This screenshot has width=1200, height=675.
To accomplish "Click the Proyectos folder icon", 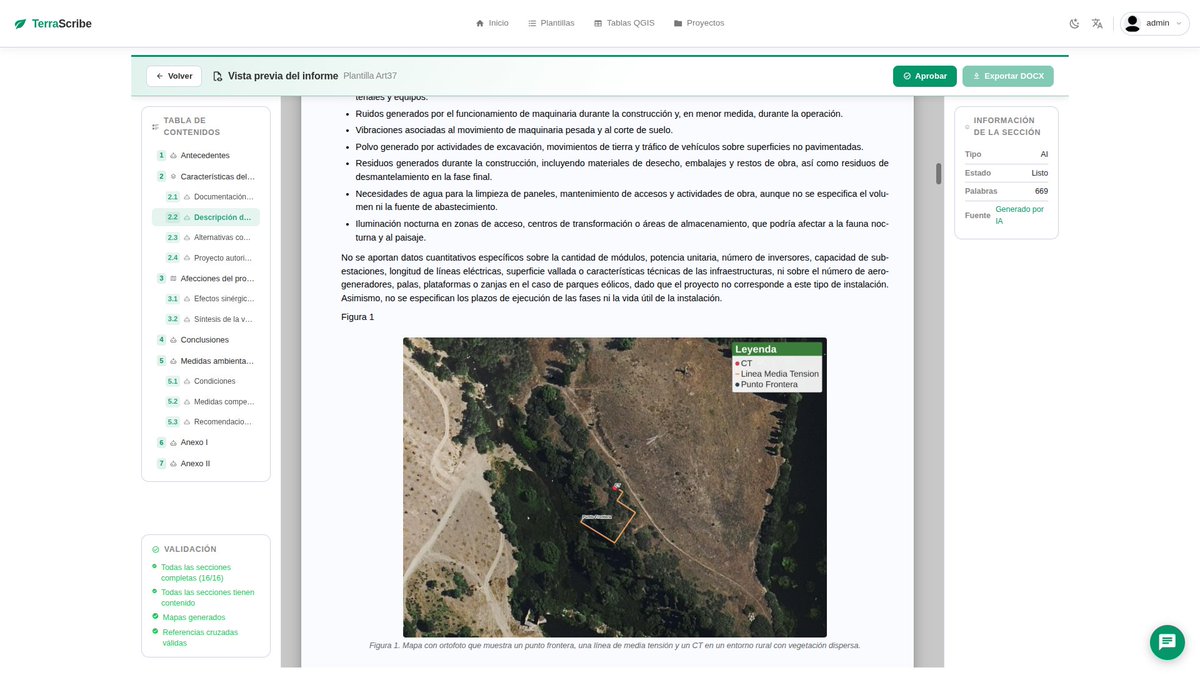I will pyautogui.click(x=678, y=23).
